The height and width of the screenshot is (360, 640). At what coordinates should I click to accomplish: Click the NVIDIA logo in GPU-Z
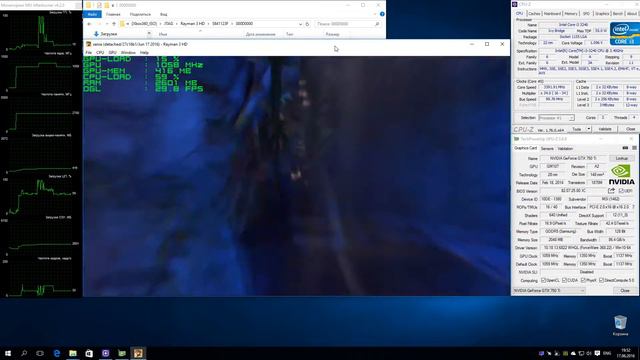pos(621,174)
